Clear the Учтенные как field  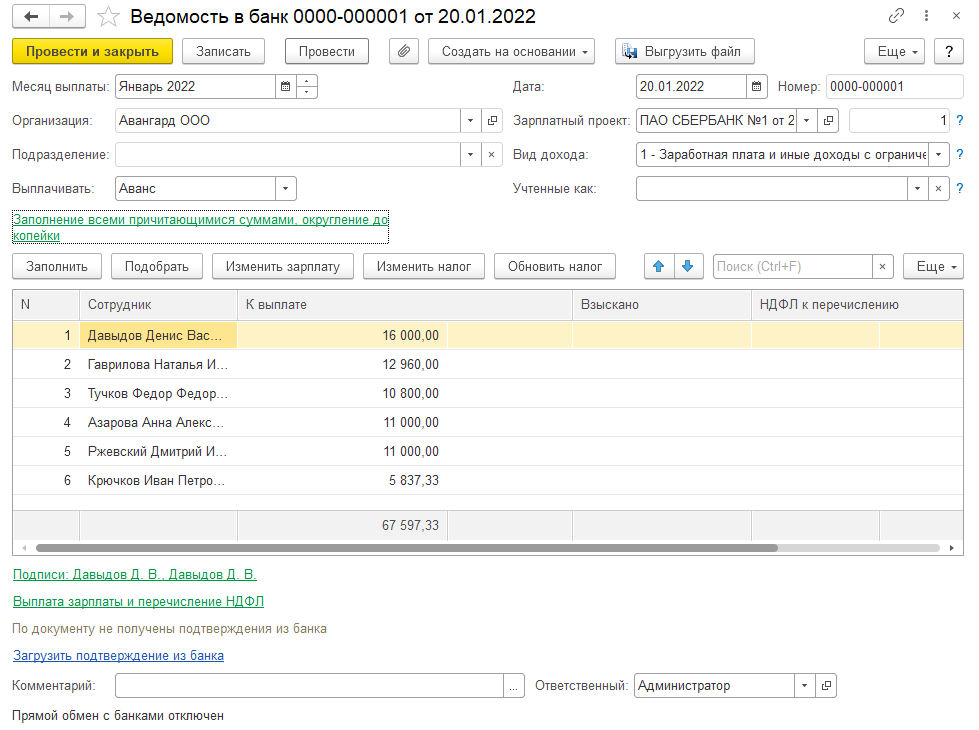click(x=938, y=189)
